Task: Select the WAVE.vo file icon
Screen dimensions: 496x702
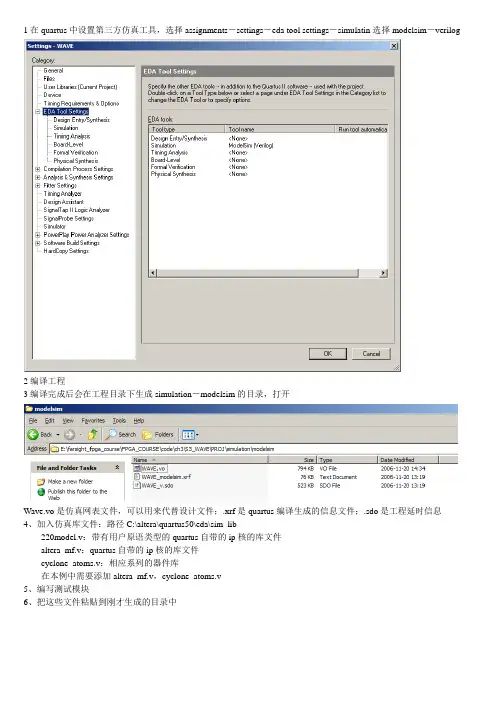Action: (x=137, y=468)
